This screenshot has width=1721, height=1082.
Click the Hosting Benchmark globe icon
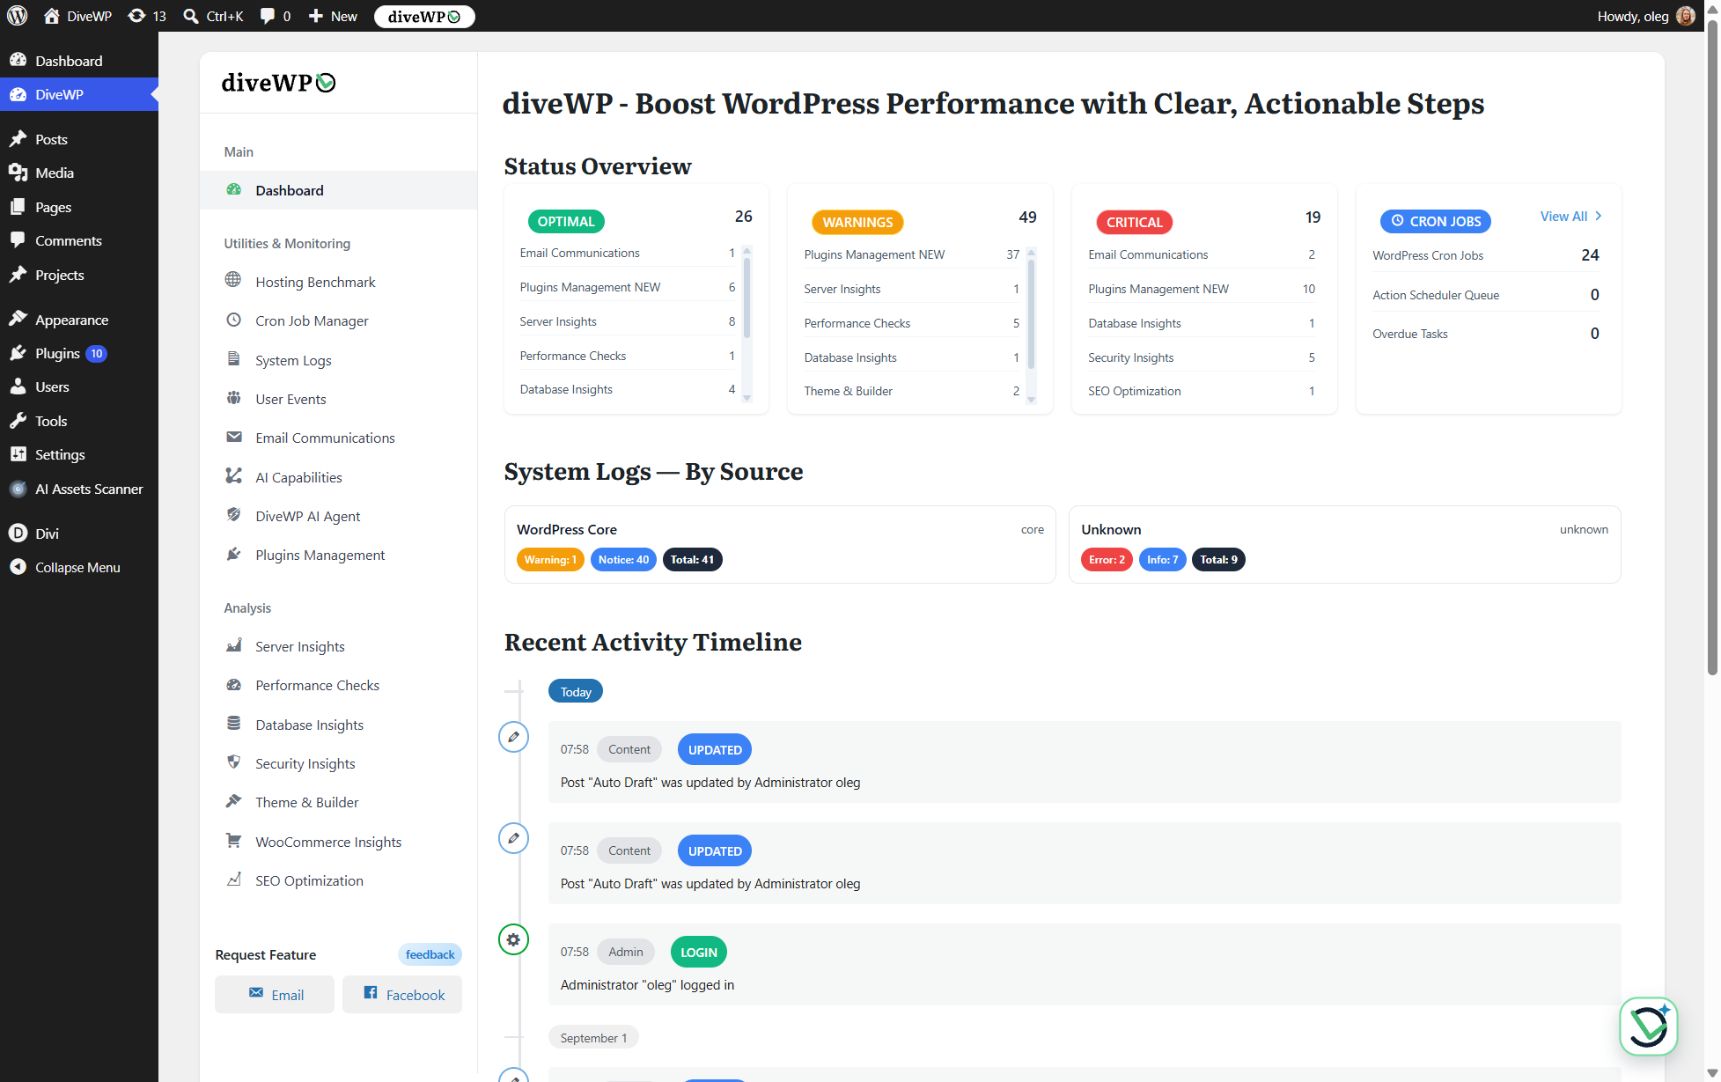click(233, 280)
